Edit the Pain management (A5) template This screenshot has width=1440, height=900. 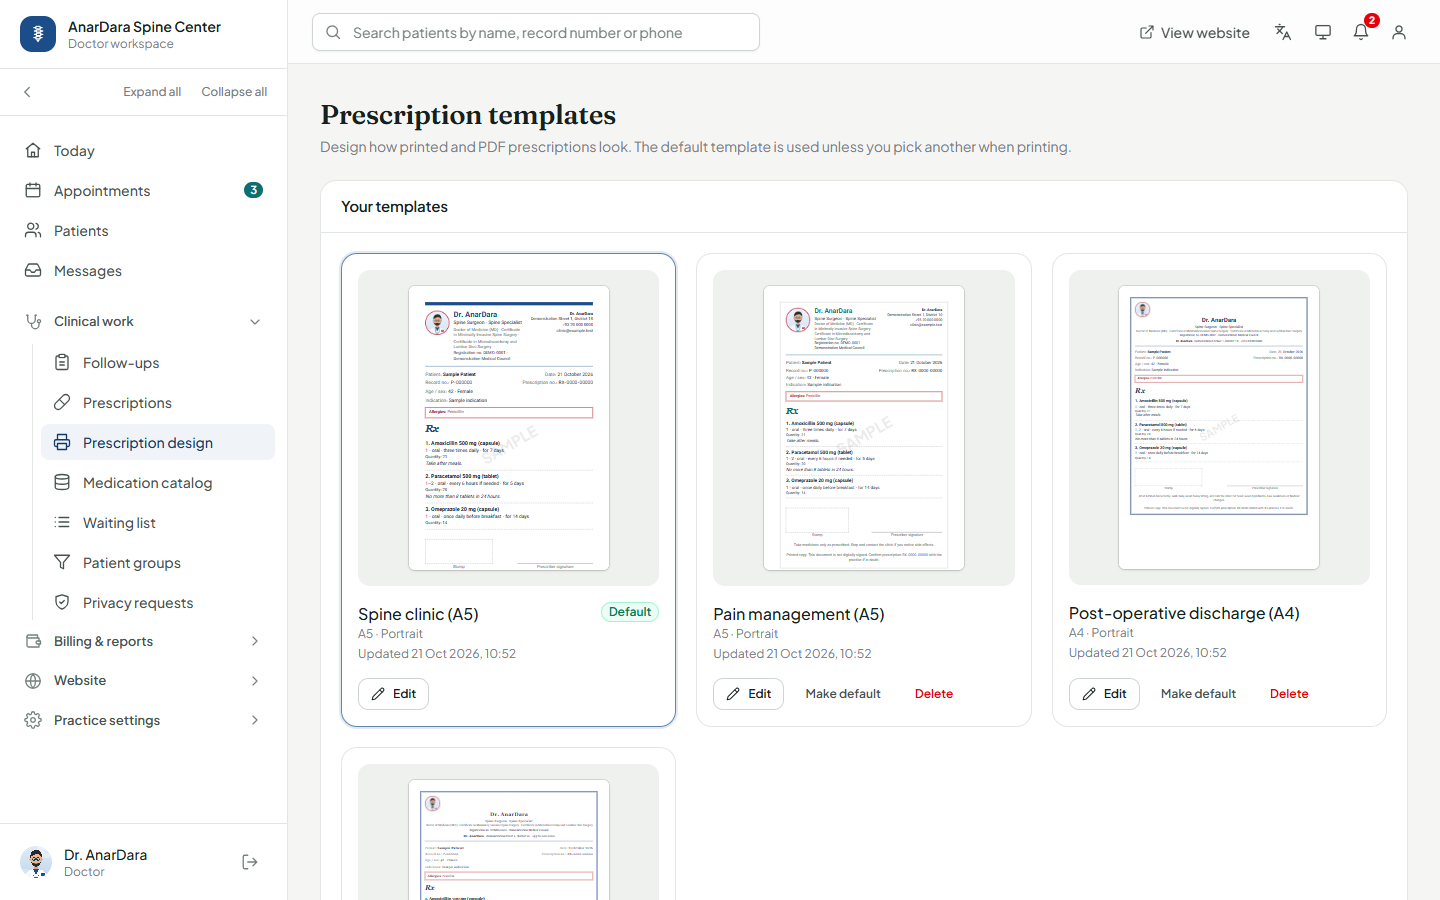[x=748, y=694]
